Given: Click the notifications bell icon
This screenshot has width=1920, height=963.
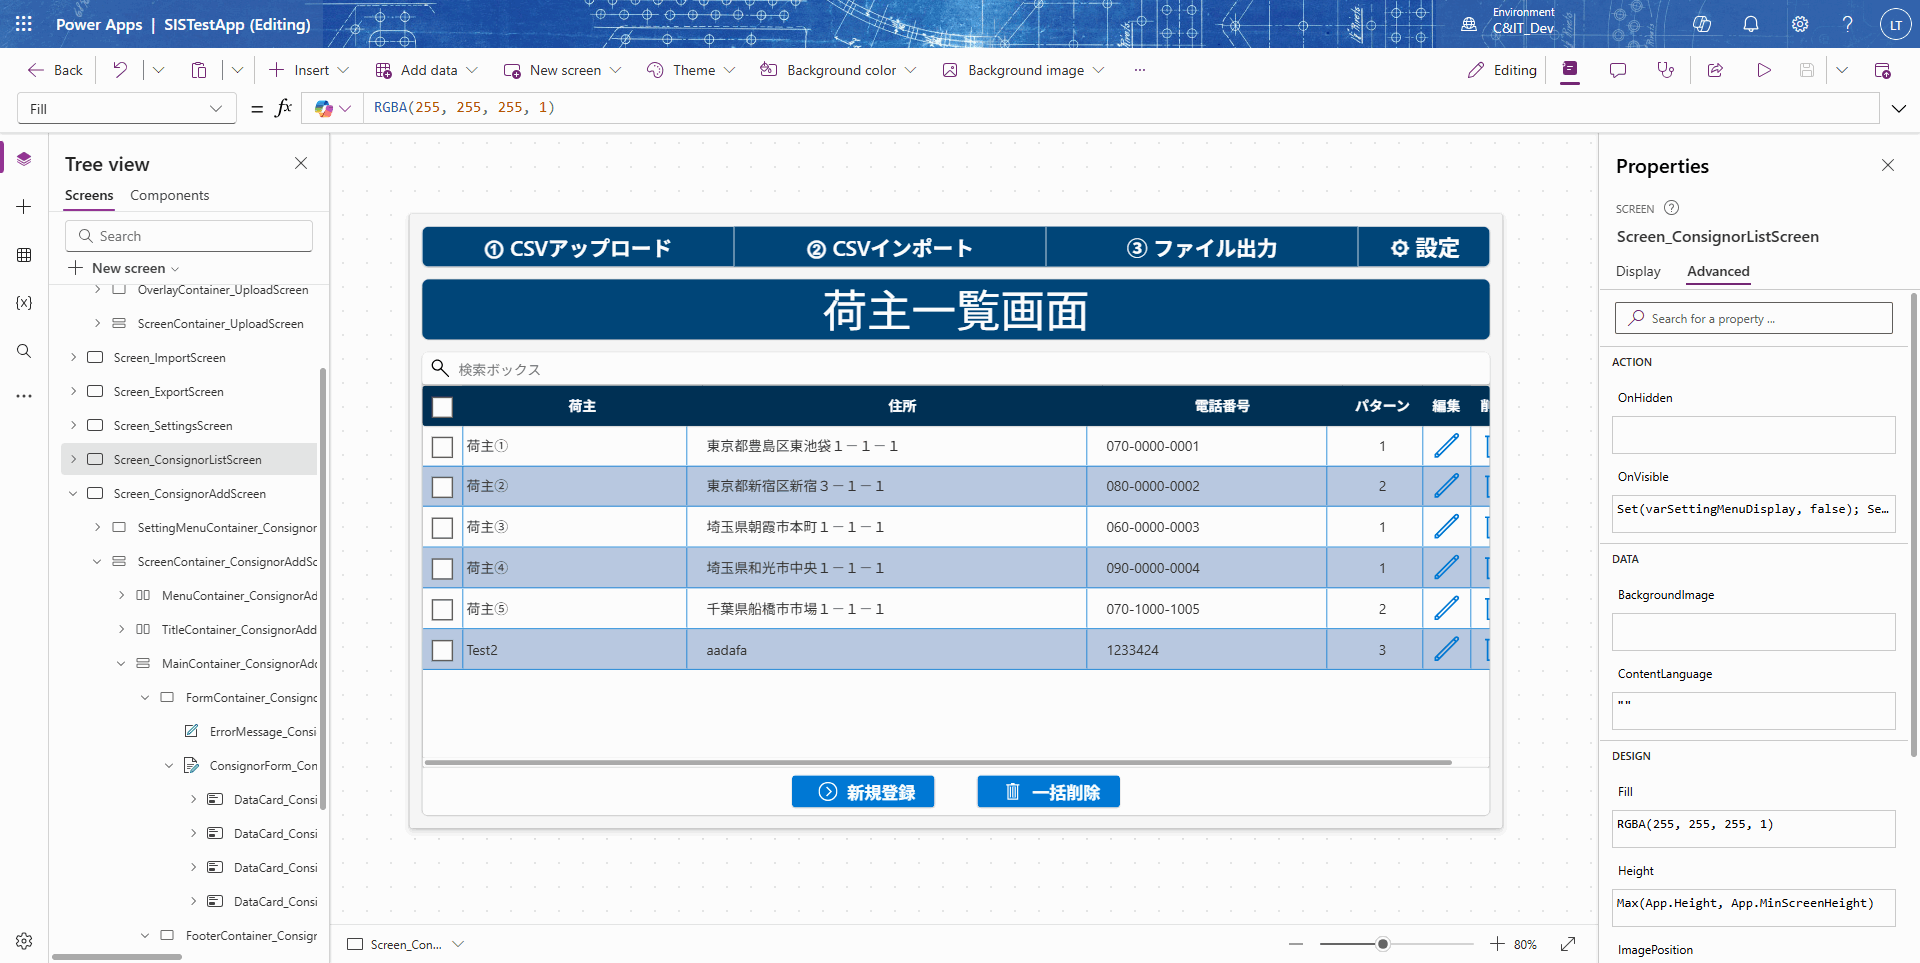Looking at the screenshot, I should pos(1750,24).
